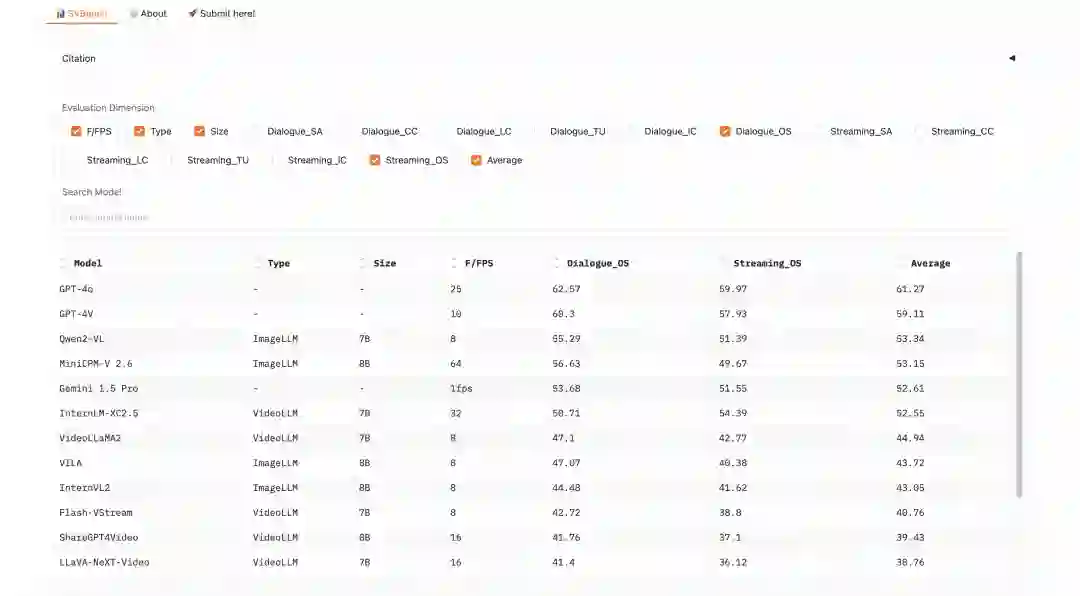1080x596 pixels.
Task: Select the Flash-VStream model cell
Action: point(96,512)
